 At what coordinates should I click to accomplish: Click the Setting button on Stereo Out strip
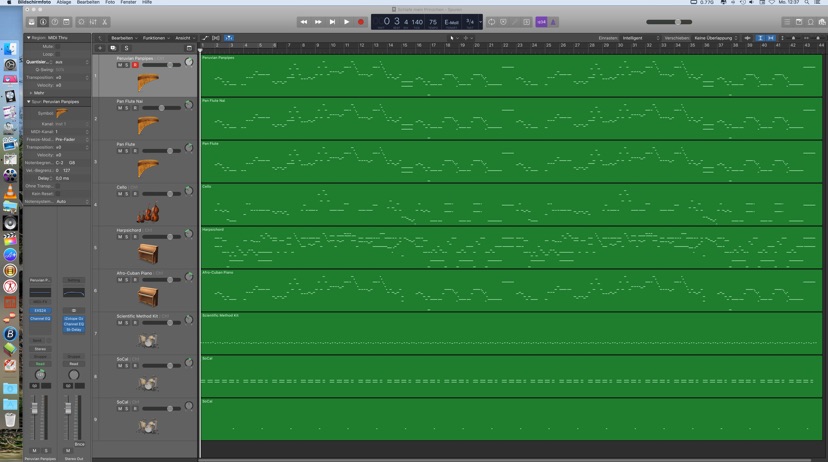[73, 280]
